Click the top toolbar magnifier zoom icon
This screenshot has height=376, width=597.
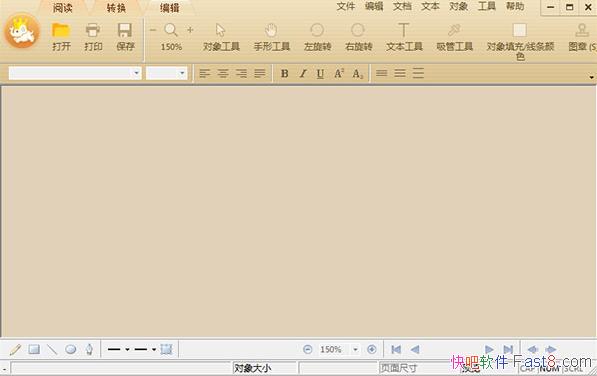click(x=171, y=30)
